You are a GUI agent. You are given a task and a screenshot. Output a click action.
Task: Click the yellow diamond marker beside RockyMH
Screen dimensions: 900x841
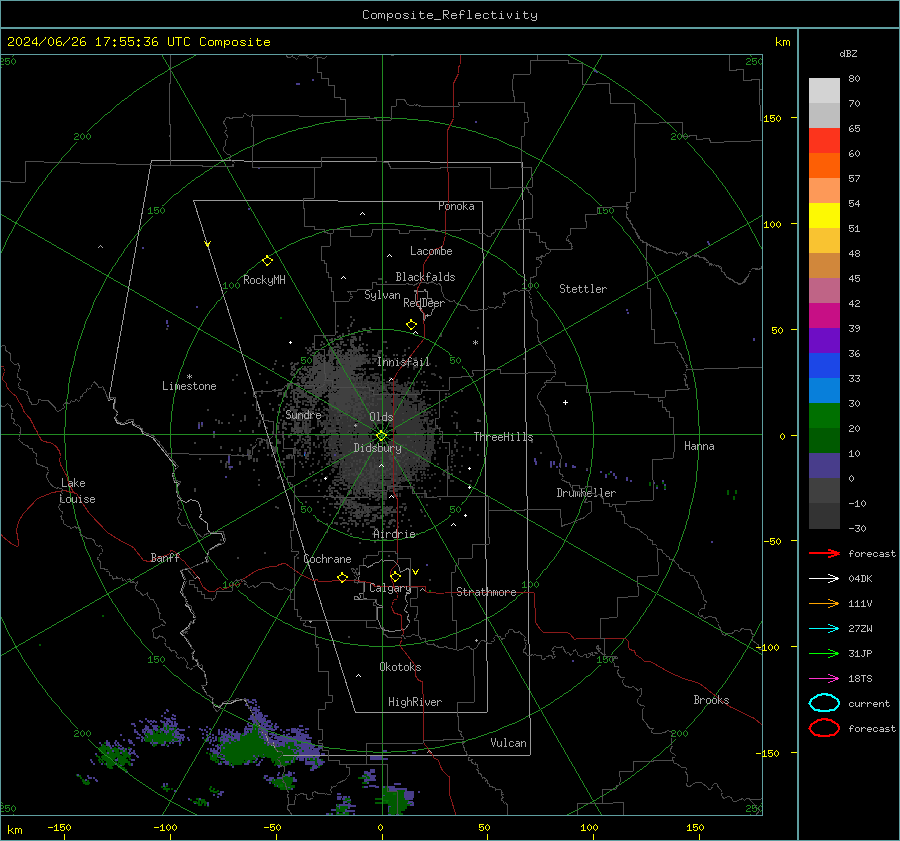(267, 261)
